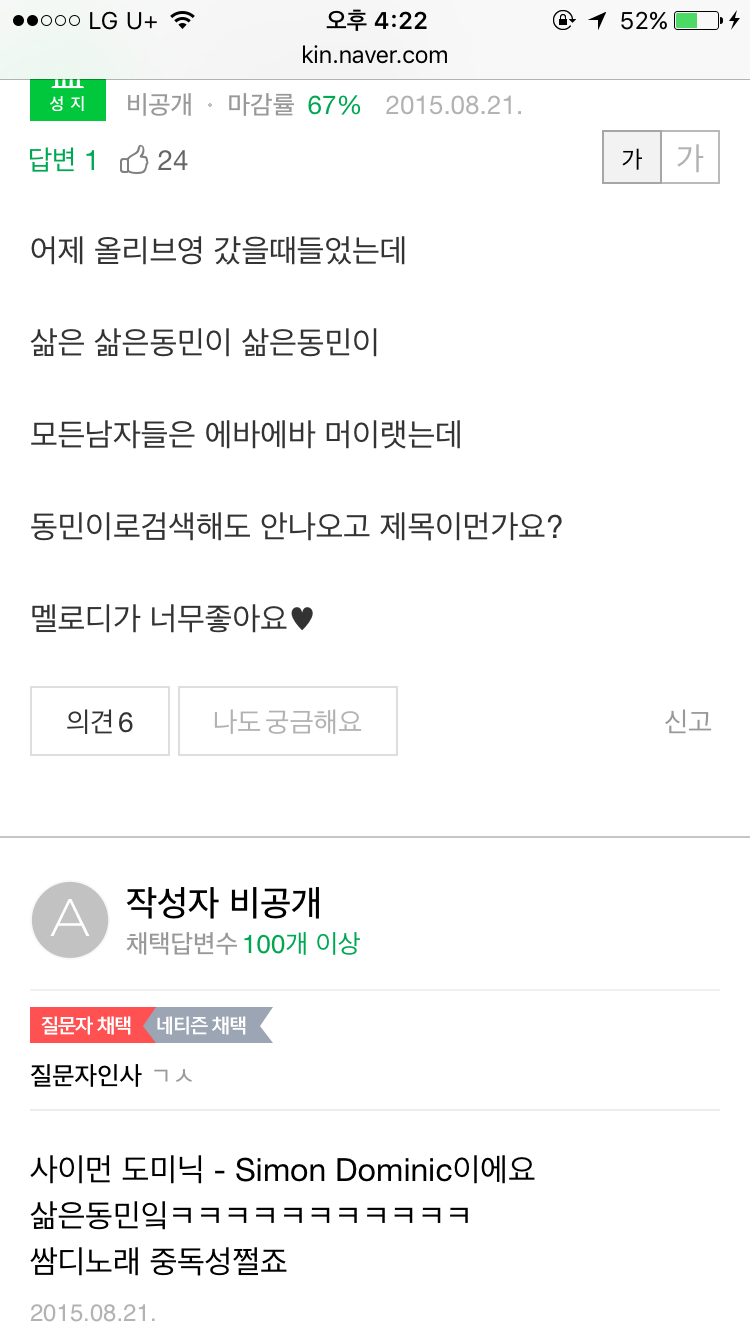This screenshot has width=750, height=1334.
Task: Tap the 마감률 67% stat
Action: coord(294,105)
